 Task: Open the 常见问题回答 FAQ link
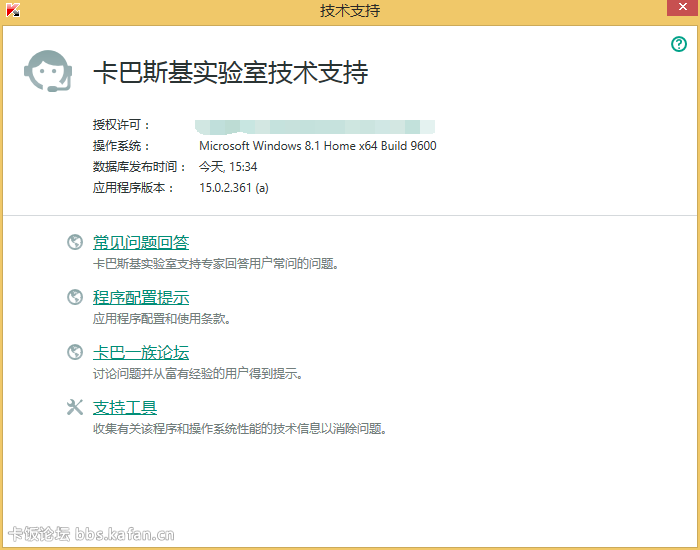click(141, 242)
